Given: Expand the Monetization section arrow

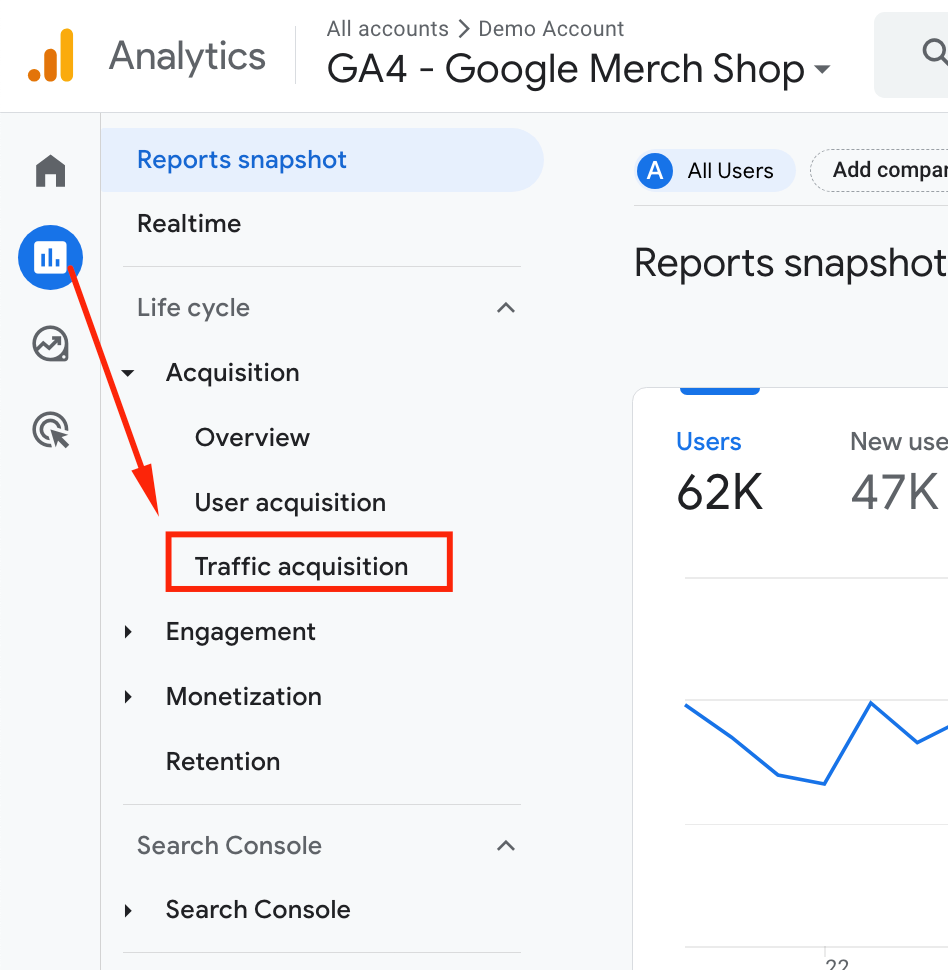Looking at the screenshot, I should coord(128,697).
